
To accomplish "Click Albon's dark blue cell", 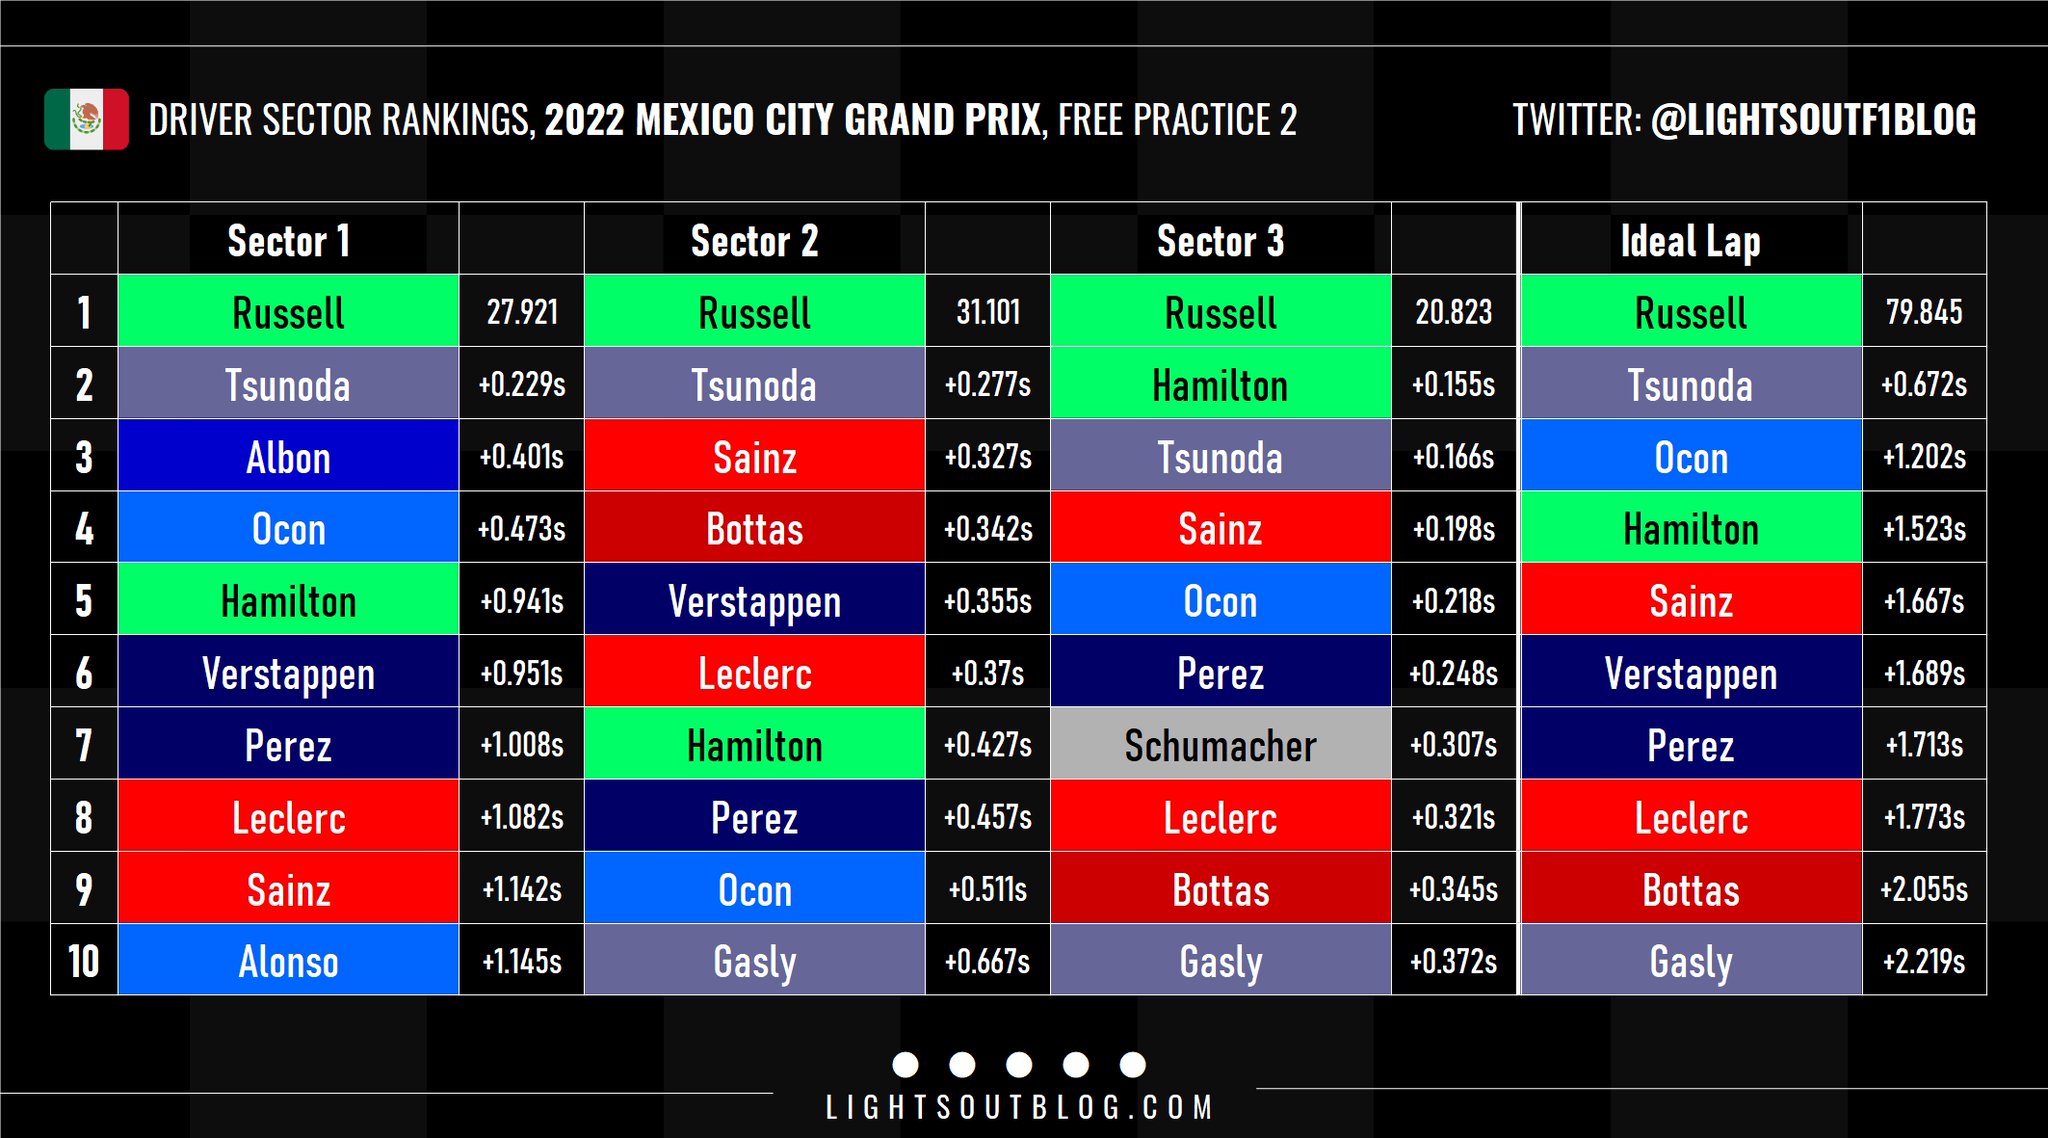I will click(x=288, y=457).
